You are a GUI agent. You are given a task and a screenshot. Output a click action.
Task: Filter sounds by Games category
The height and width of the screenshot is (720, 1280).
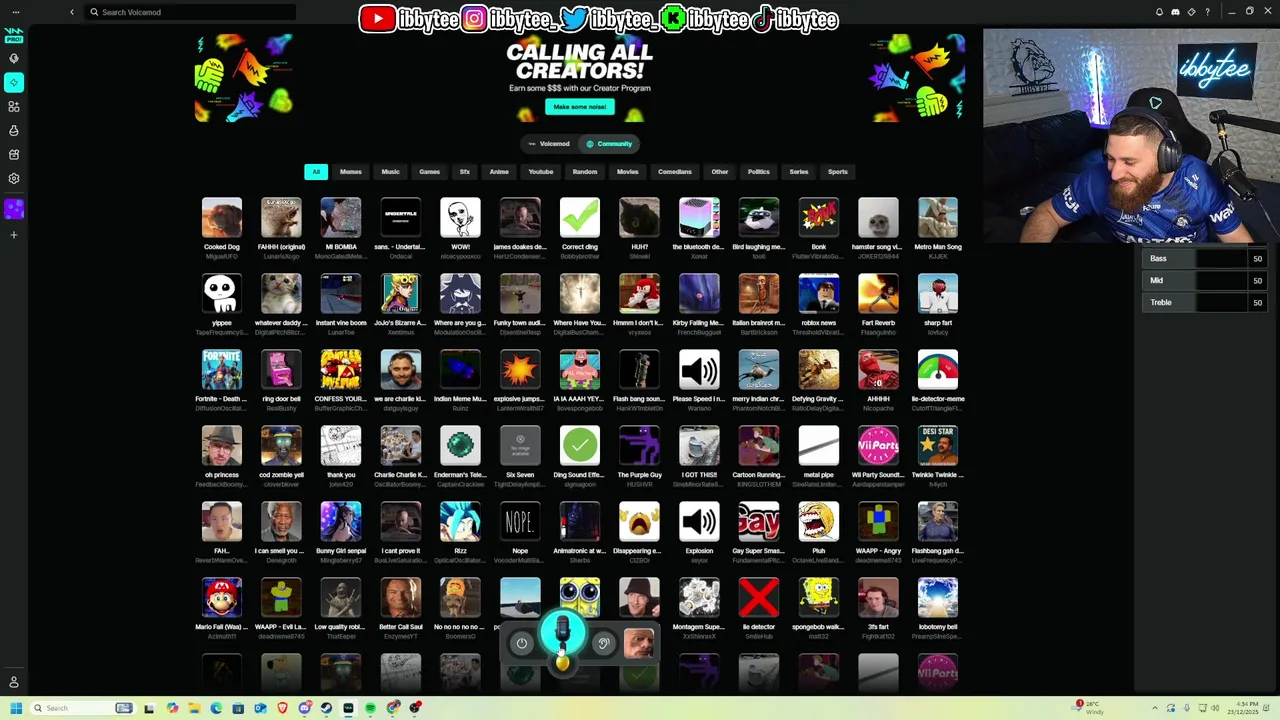point(430,172)
